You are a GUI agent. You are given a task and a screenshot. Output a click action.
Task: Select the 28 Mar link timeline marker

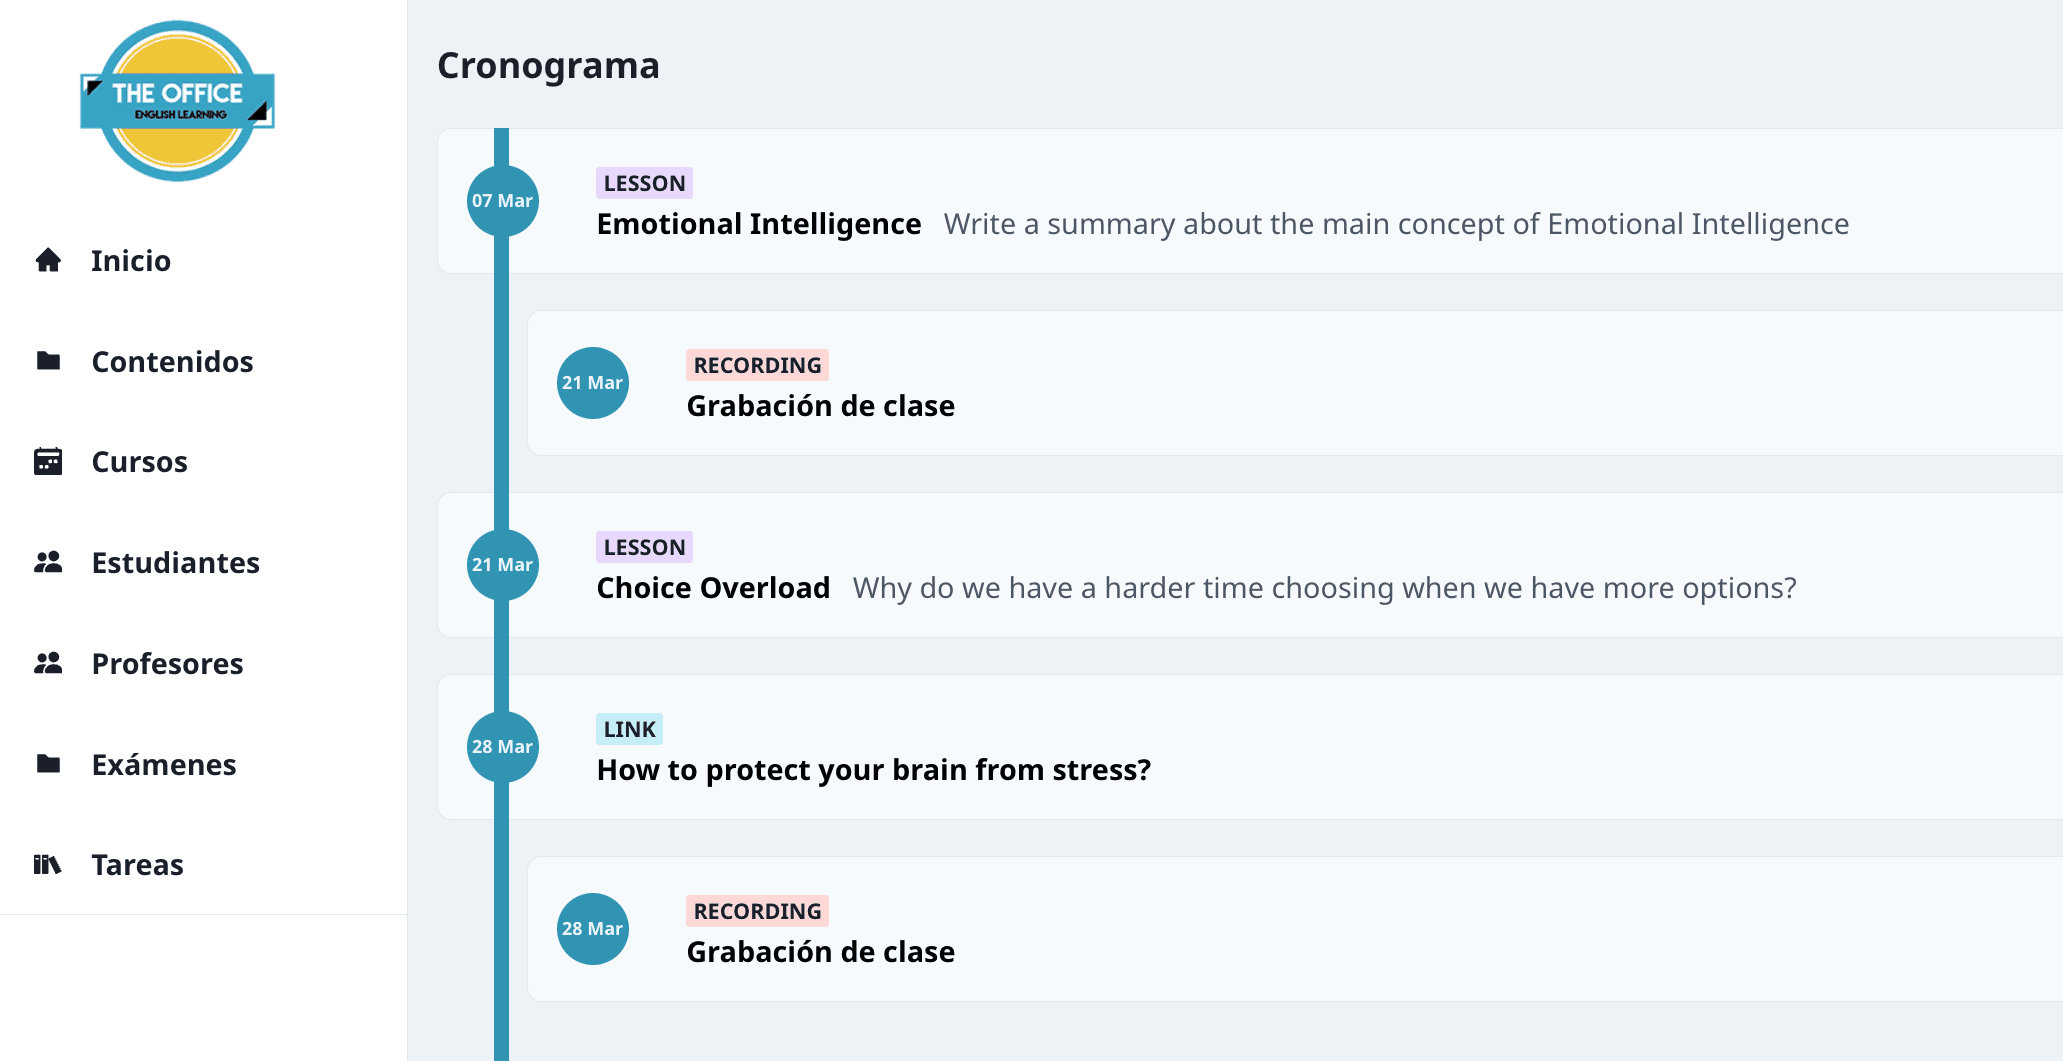503,747
